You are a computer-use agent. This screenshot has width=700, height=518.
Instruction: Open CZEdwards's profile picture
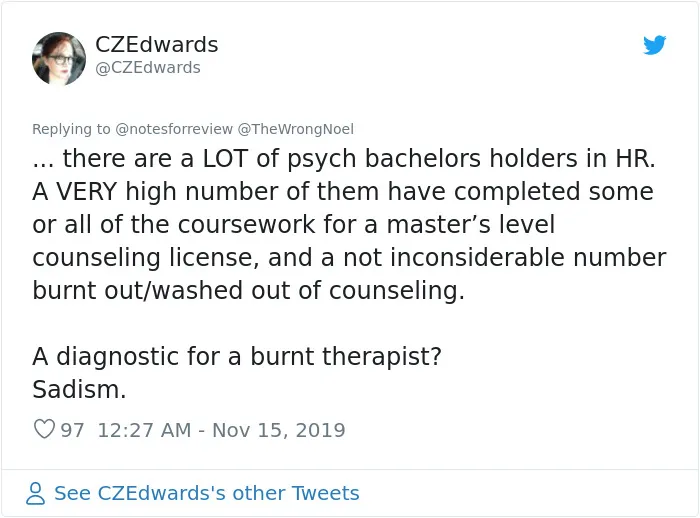[59, 58]
